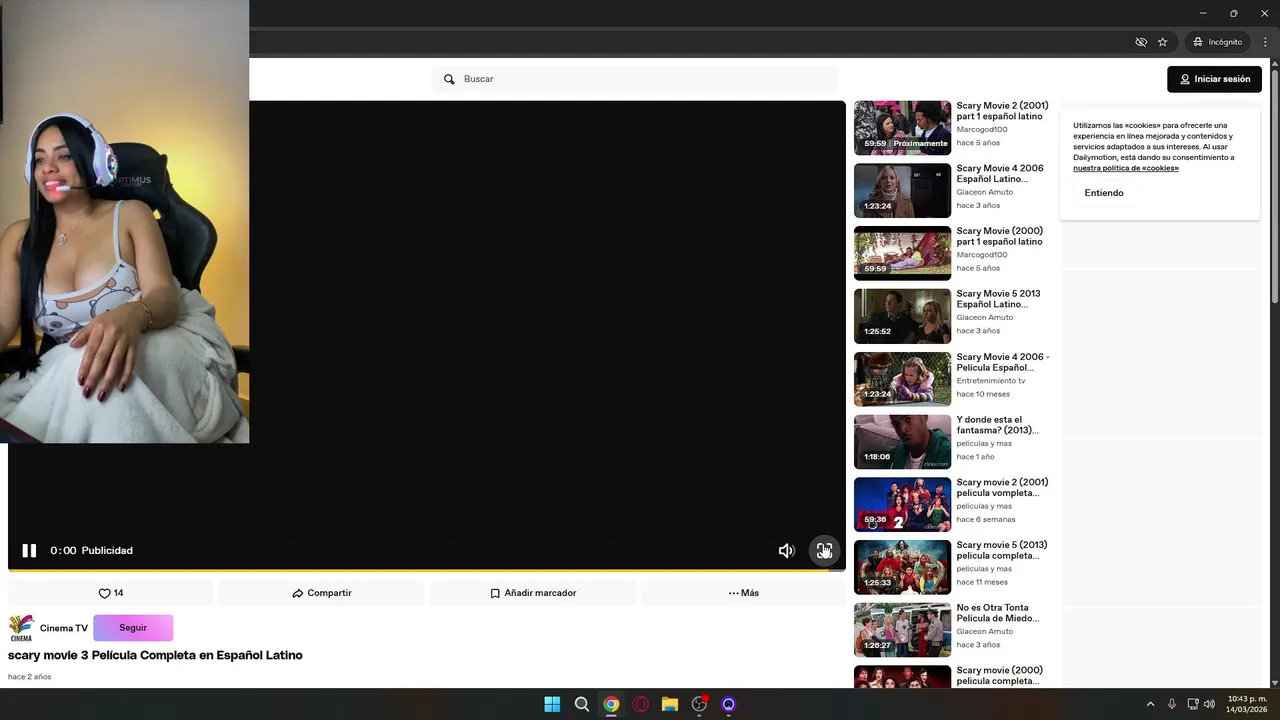
Task: Open No es Otra Tonta Película de Miedo
Action: pyautogui.click(x=902, y=630)
